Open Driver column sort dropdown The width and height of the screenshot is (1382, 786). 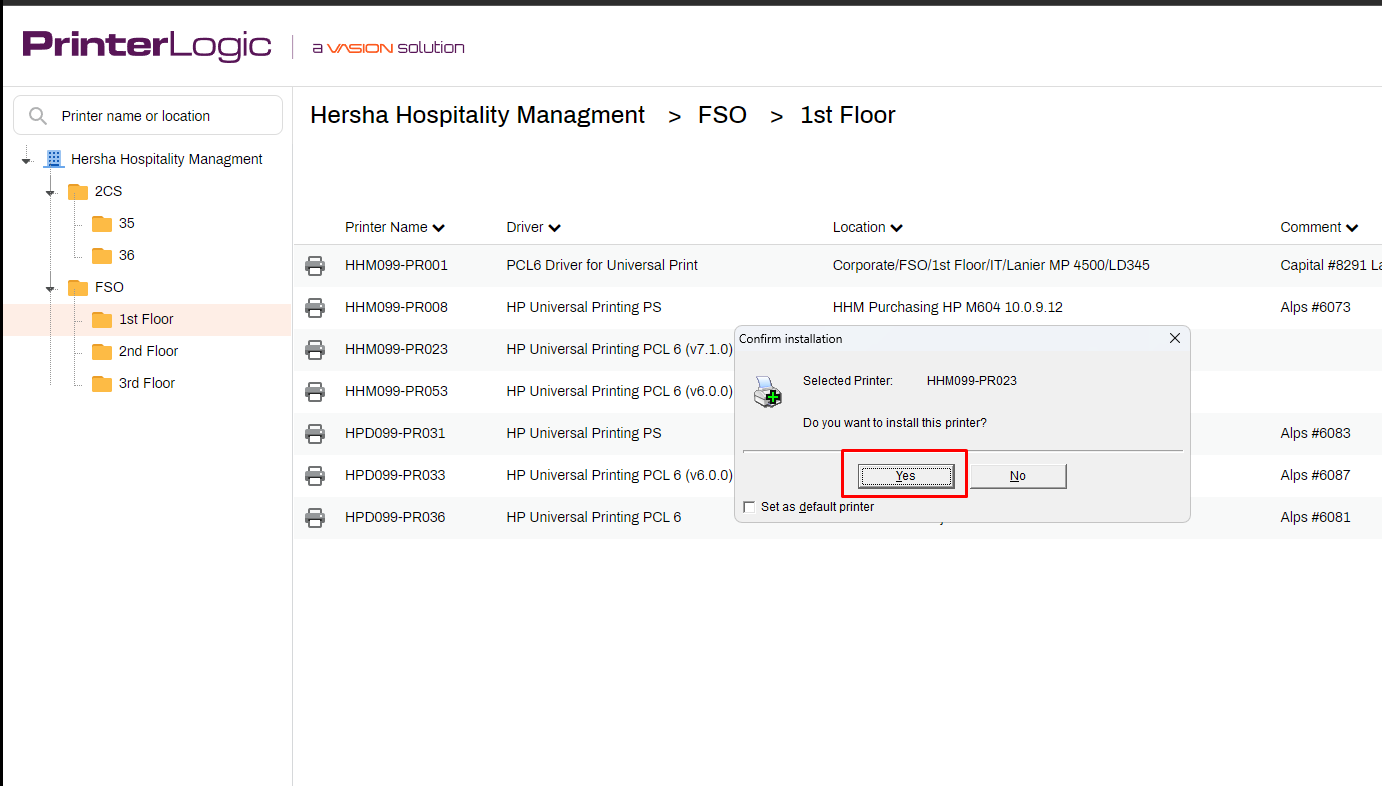click(x=555, y=228)
